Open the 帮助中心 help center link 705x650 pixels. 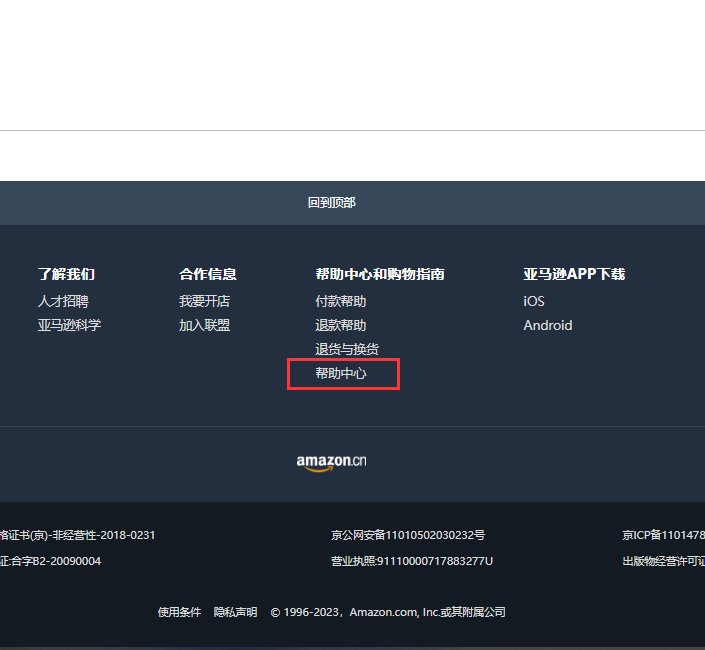341,373
